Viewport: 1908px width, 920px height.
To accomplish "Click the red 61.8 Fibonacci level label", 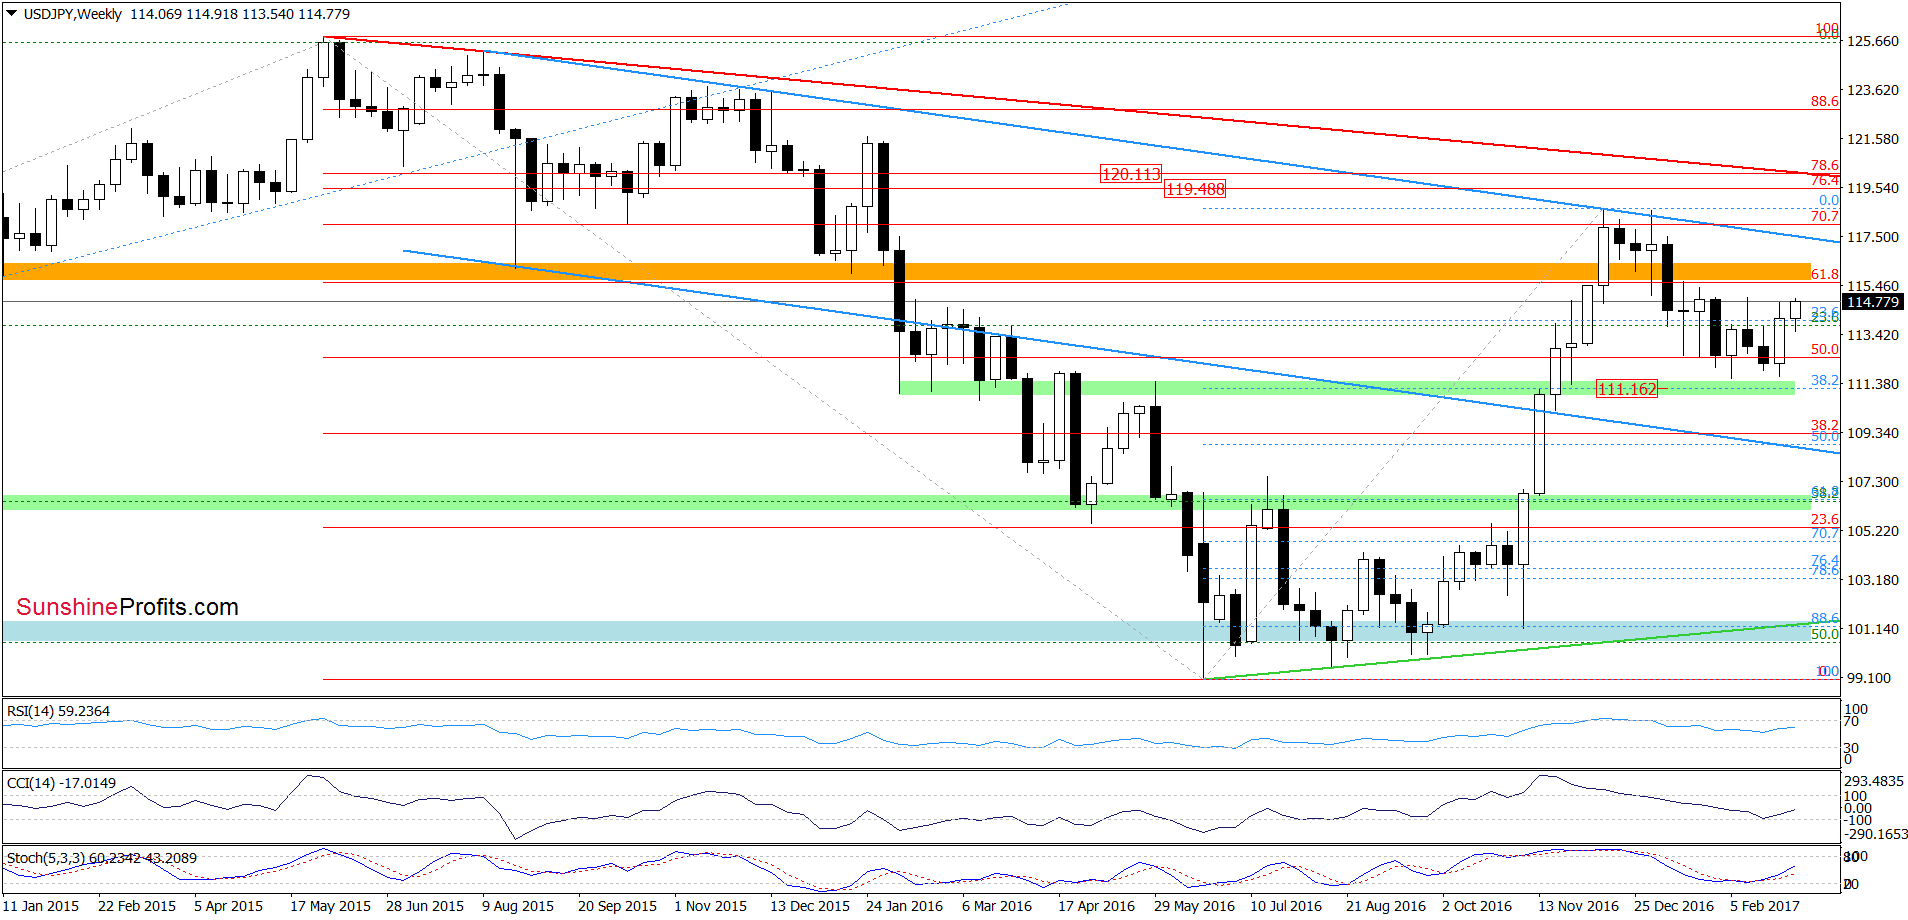I will (1825, 274).
